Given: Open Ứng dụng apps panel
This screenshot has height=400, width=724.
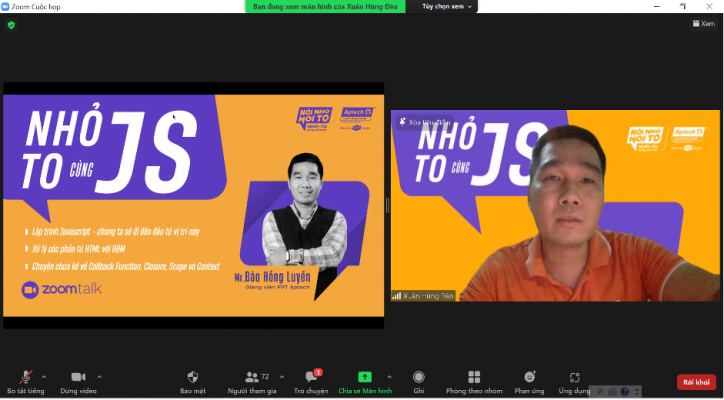Looking at the screenshot, I should point(574,376).
